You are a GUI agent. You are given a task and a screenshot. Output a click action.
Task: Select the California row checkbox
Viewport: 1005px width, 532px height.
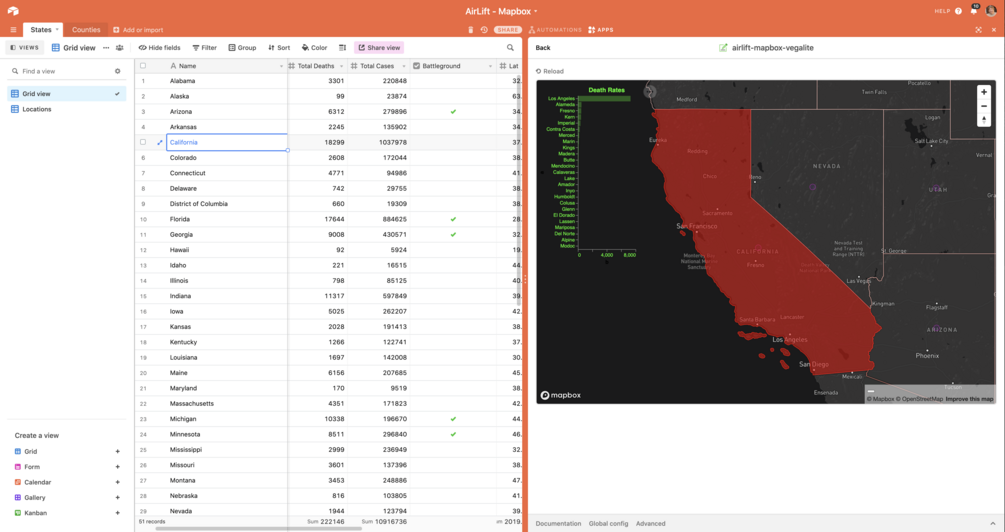pos(143,142)
